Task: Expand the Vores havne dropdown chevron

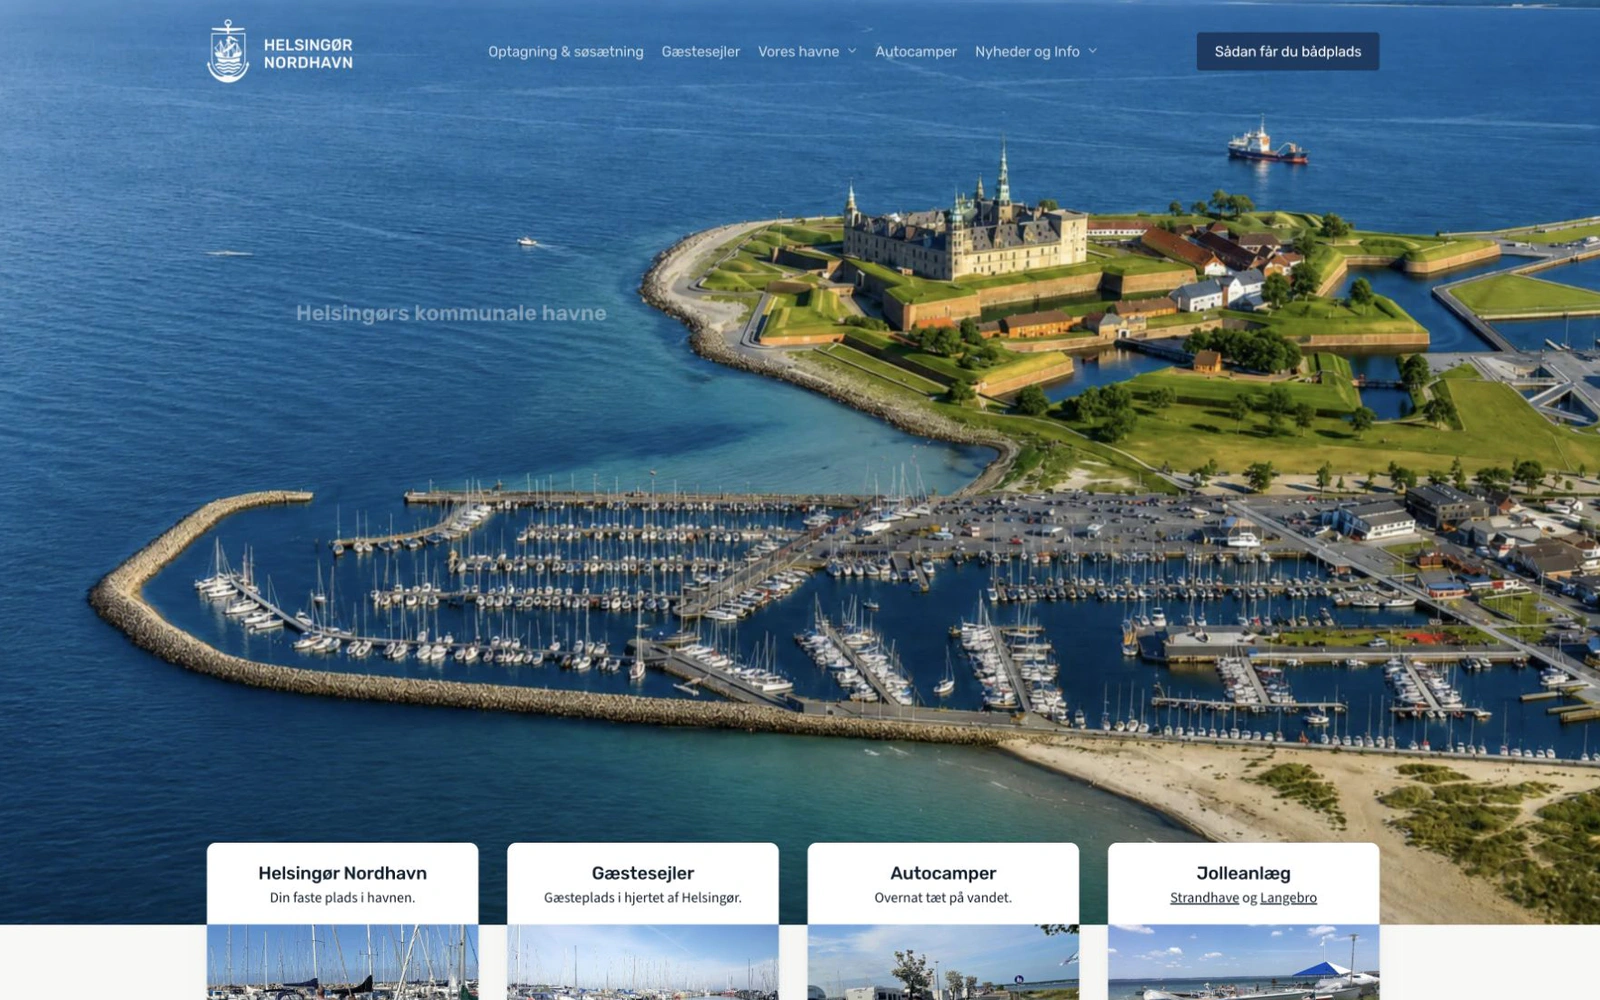Action: pyautogui.click(x=852, y=52)
